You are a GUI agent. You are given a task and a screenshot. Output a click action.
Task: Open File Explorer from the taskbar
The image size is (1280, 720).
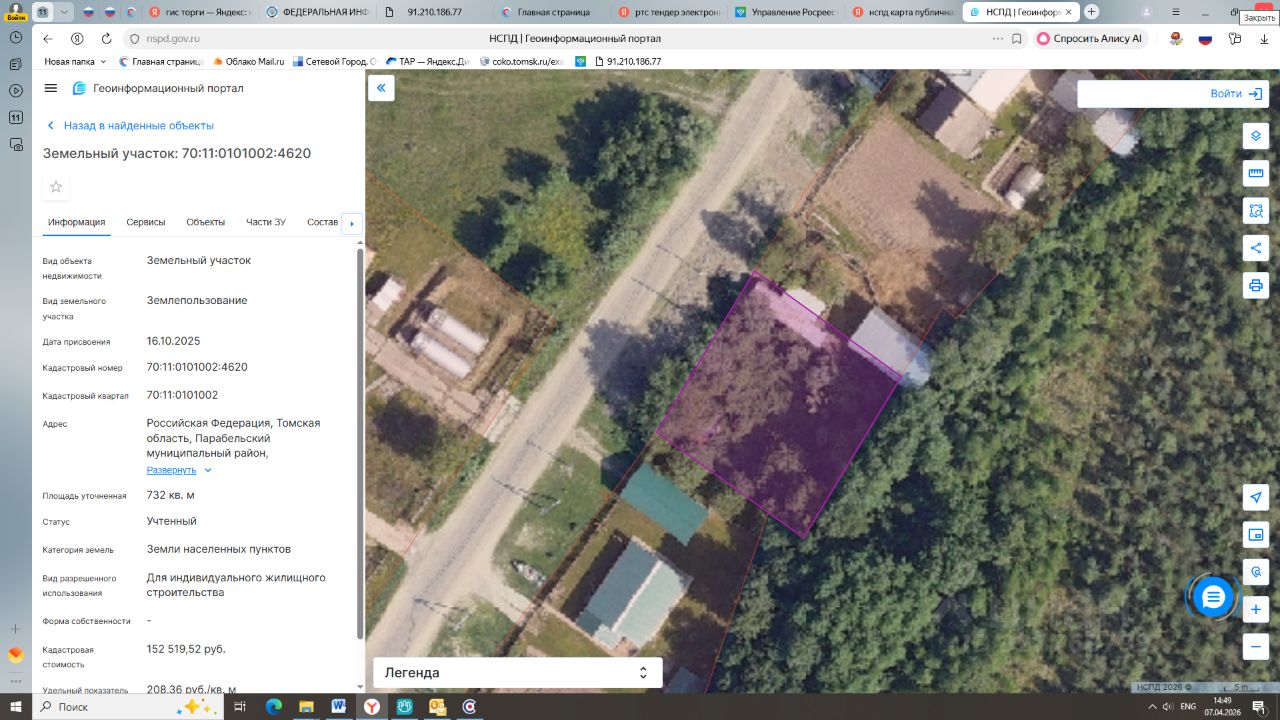[x=306, y=706]
